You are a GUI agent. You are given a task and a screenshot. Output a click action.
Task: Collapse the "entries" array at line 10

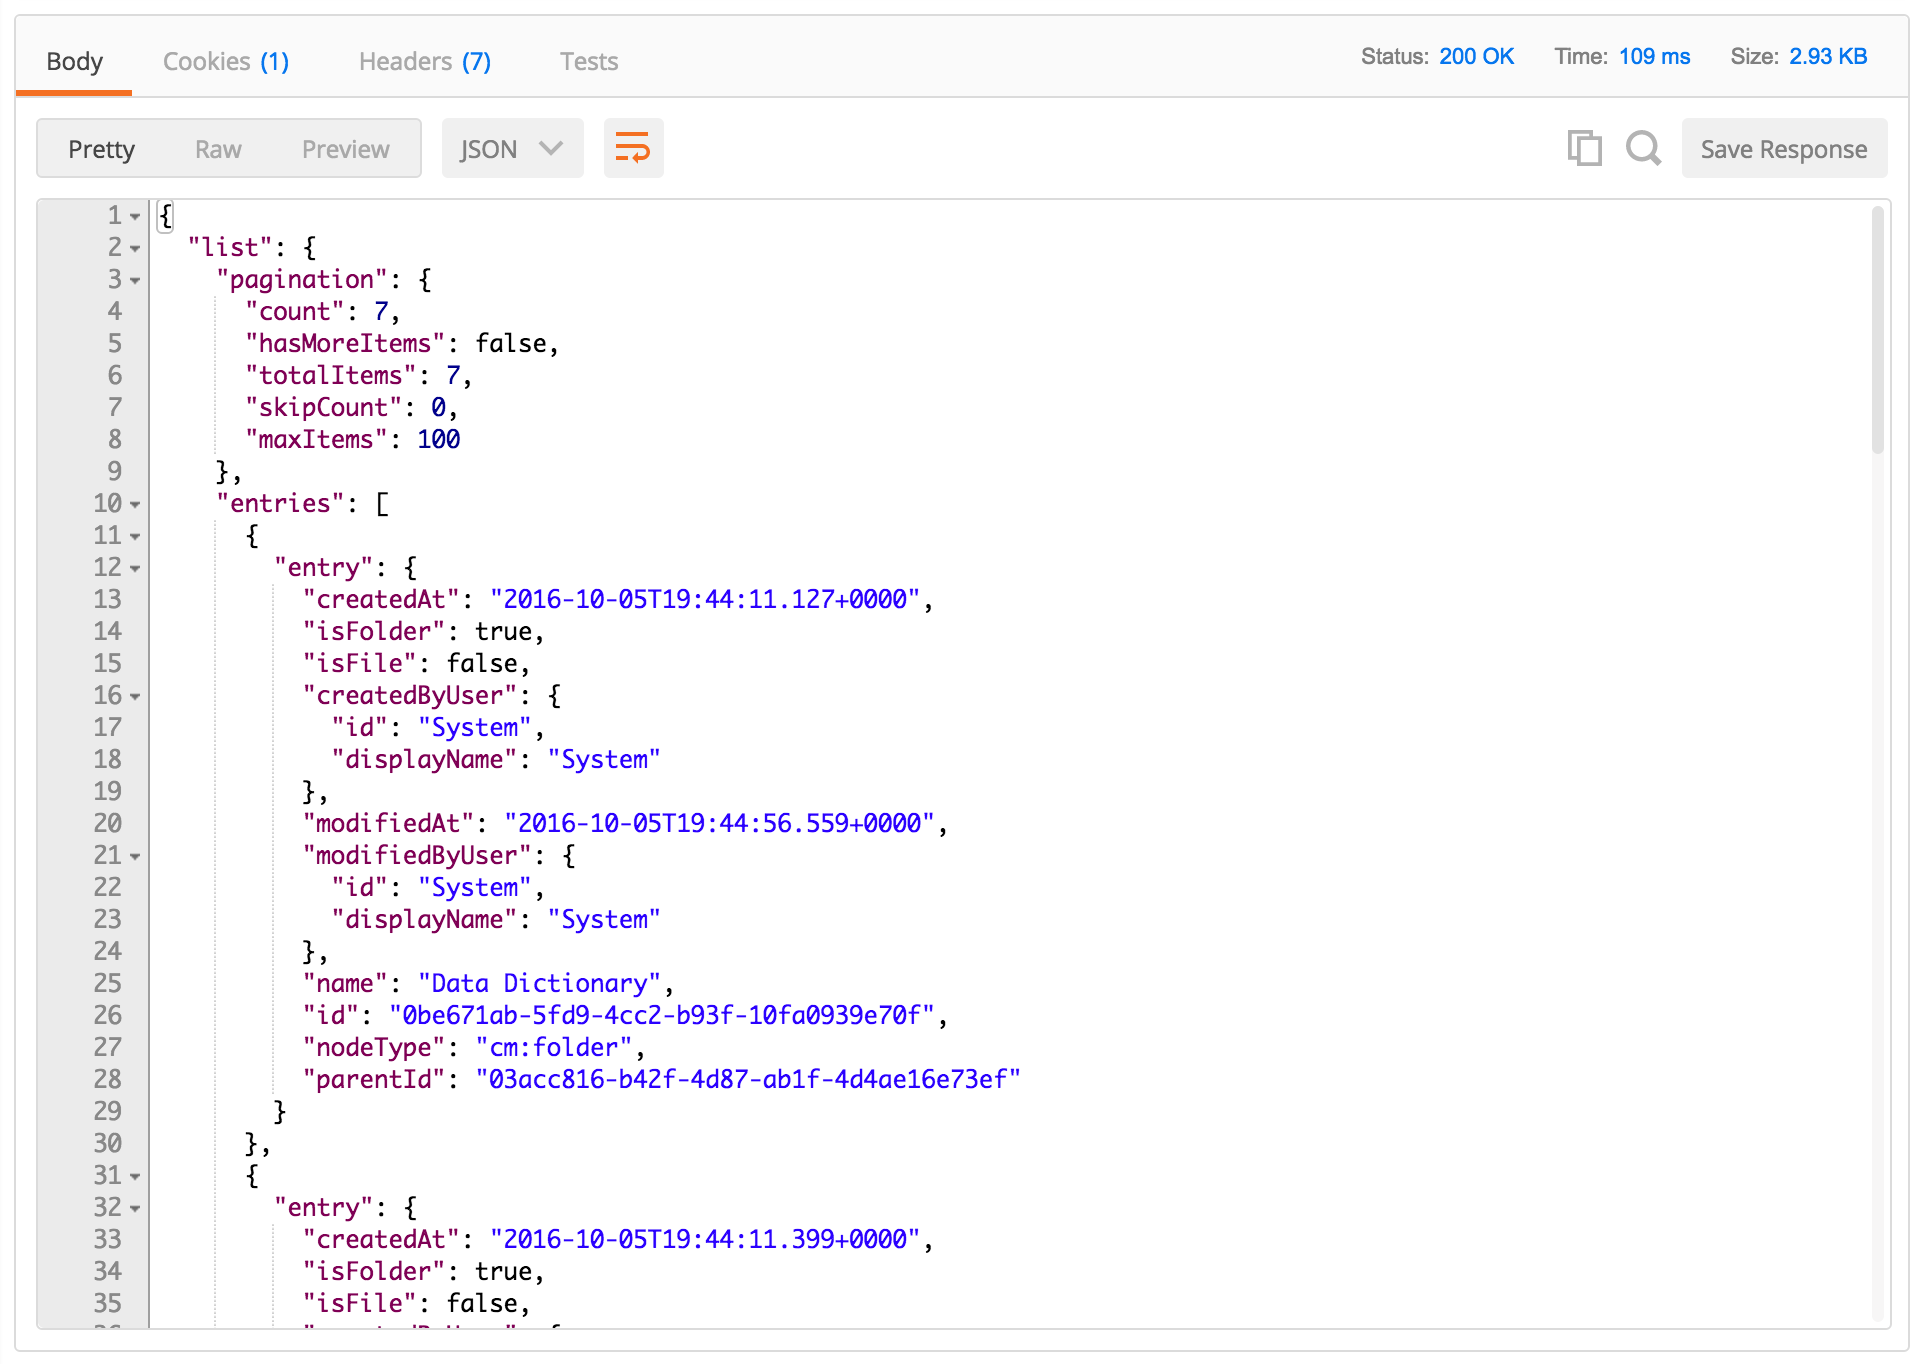[135, 505]
